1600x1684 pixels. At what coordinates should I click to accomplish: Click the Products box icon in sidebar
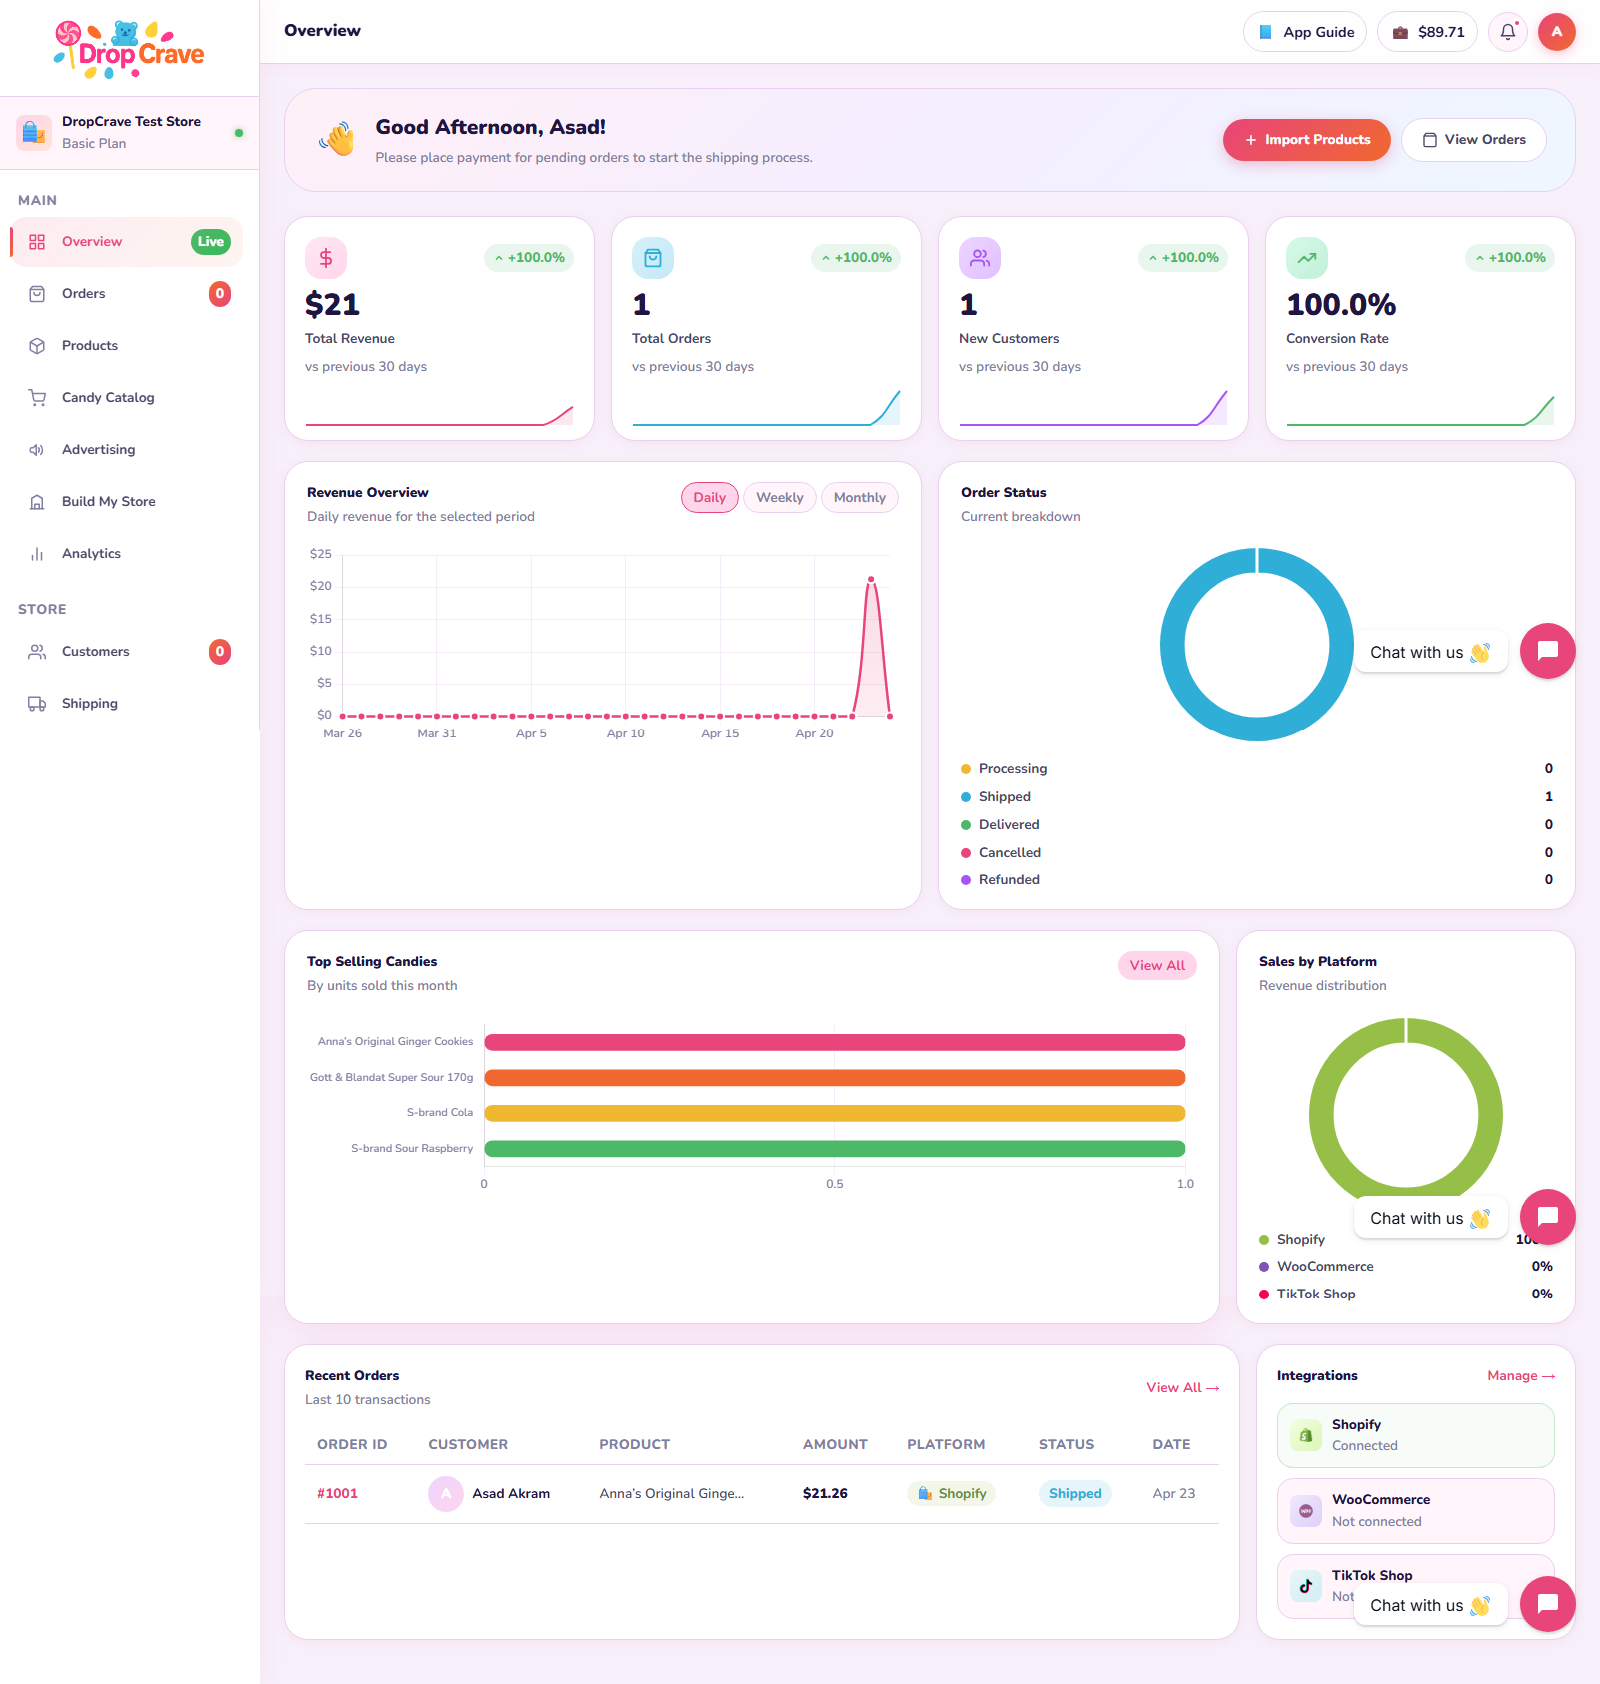[37, 346]
